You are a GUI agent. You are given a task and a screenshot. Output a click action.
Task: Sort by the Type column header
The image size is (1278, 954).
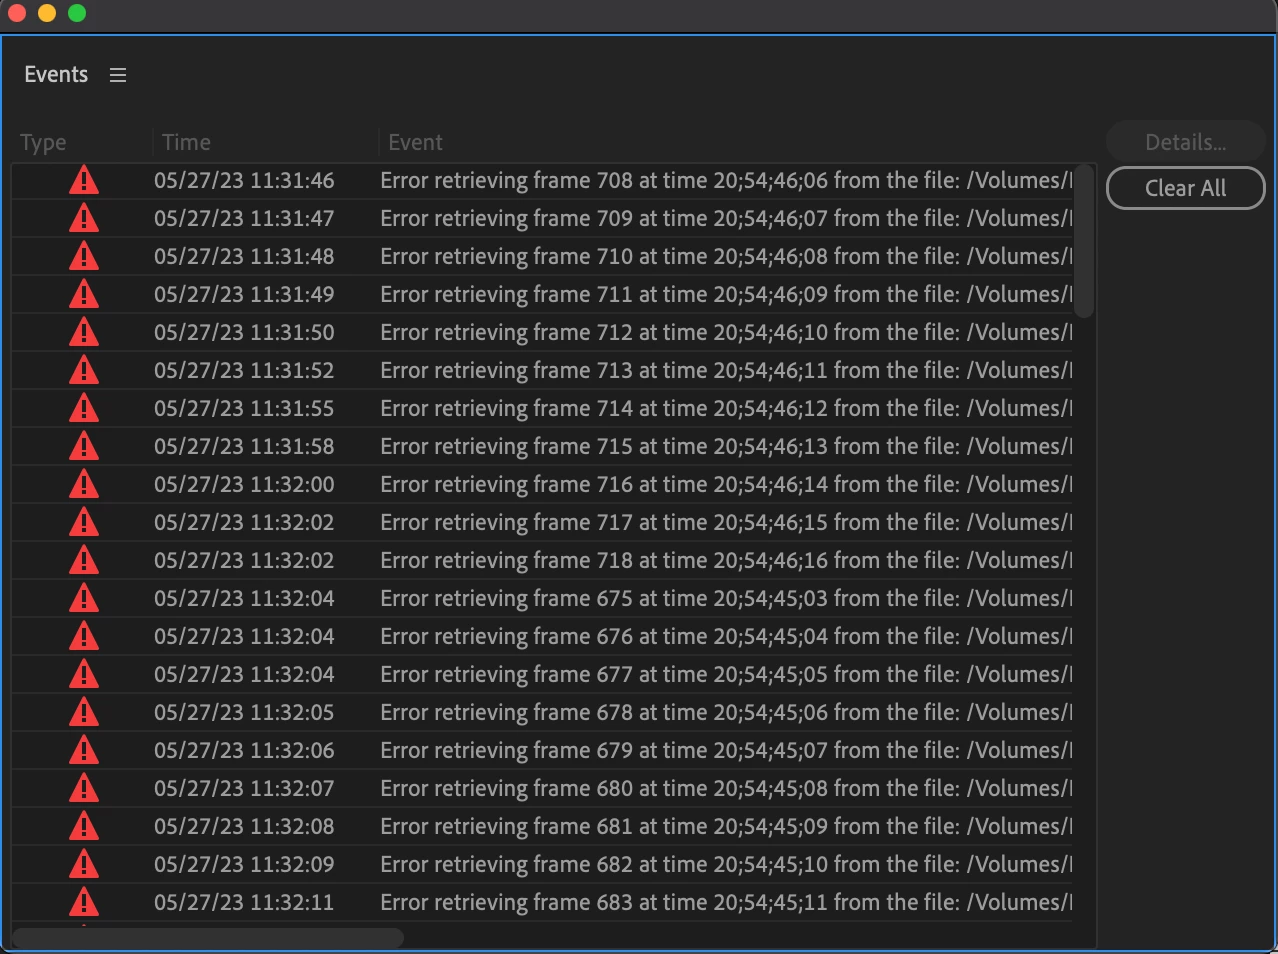43,142
